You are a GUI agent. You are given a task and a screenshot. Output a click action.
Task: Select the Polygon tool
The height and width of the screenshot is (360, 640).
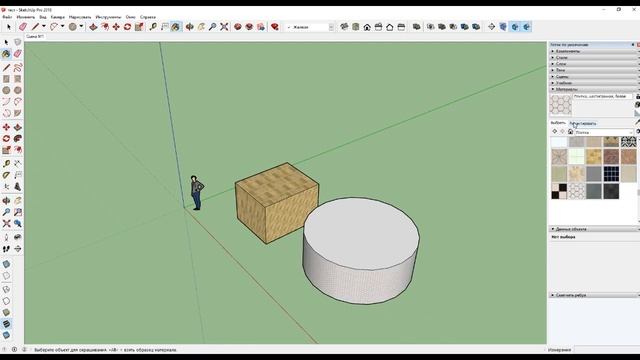tap(18, 90)
